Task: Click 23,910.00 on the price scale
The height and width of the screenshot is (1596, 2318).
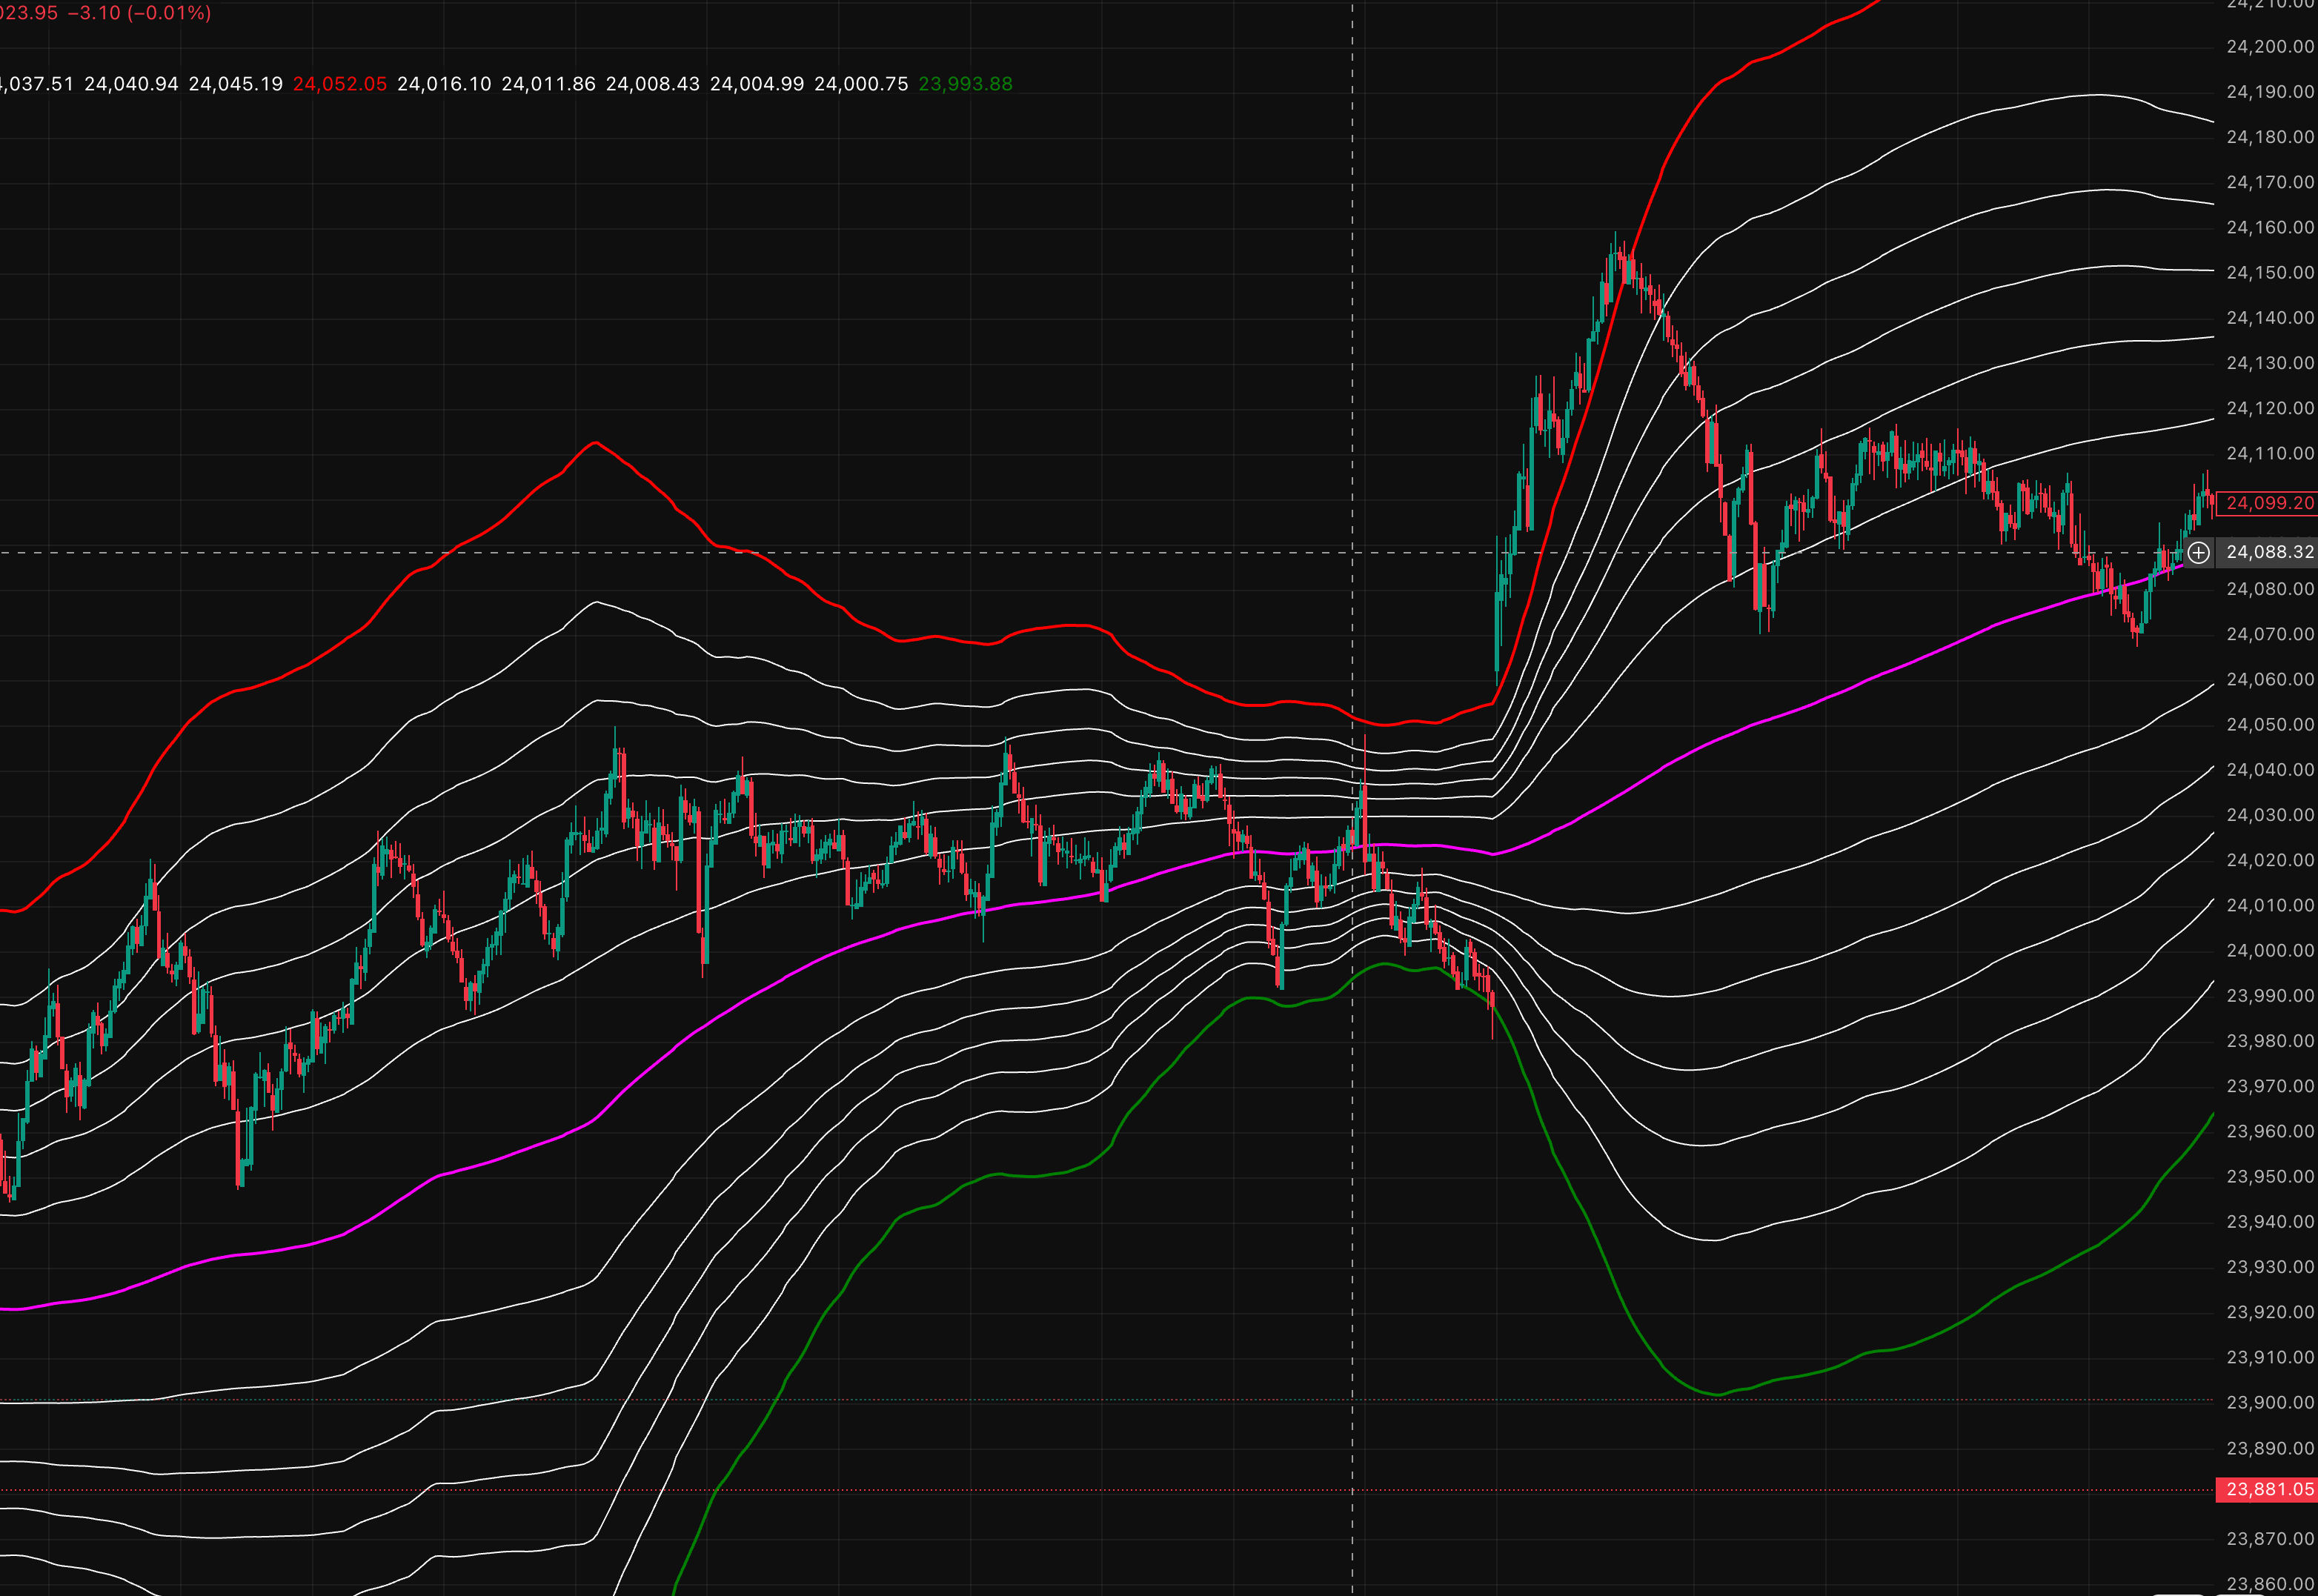Action: [x=2270, y=1357]
